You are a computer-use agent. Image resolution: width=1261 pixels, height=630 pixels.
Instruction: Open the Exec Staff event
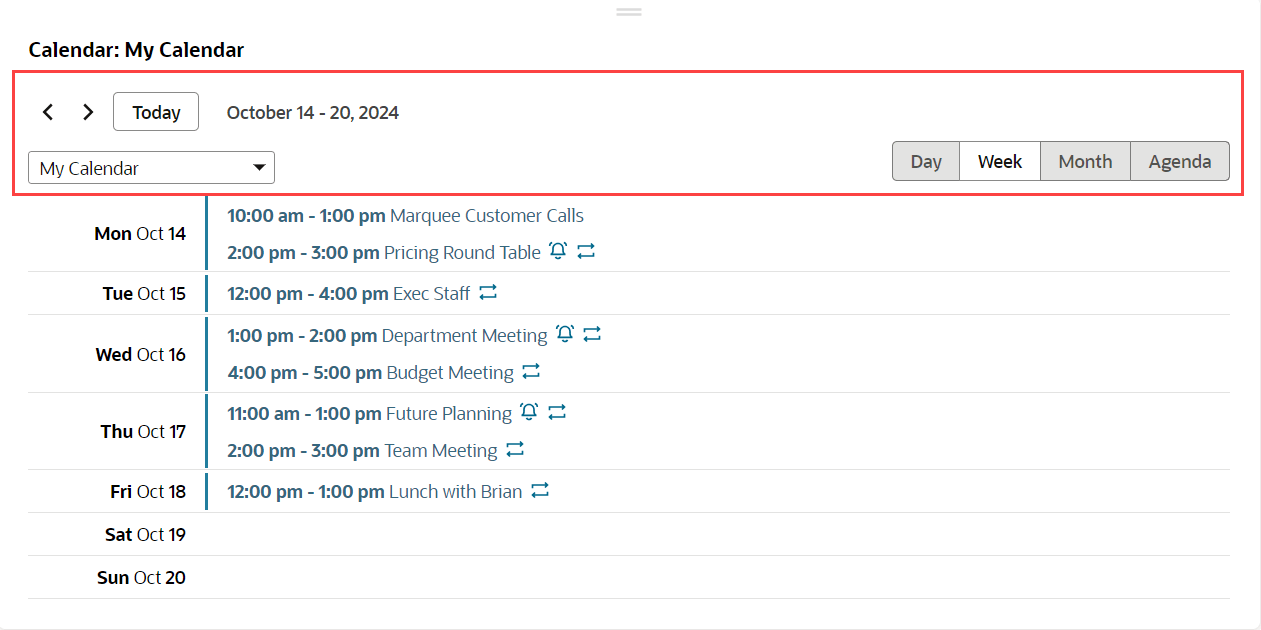(x=349, y=293)
